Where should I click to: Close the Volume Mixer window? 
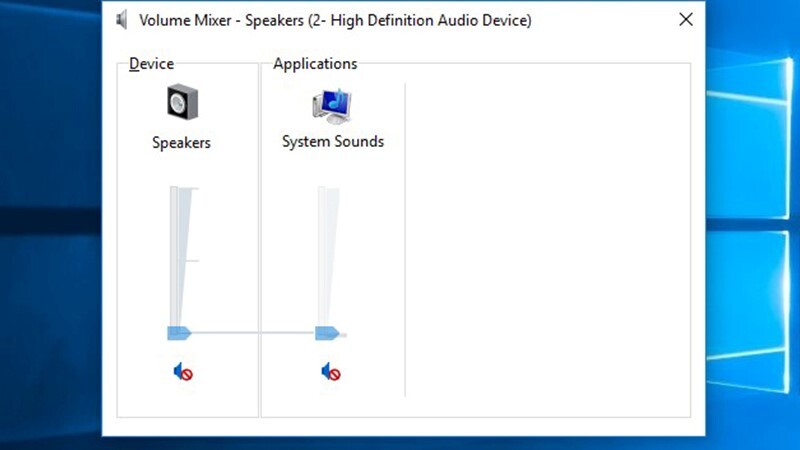(x=686, y=19)
